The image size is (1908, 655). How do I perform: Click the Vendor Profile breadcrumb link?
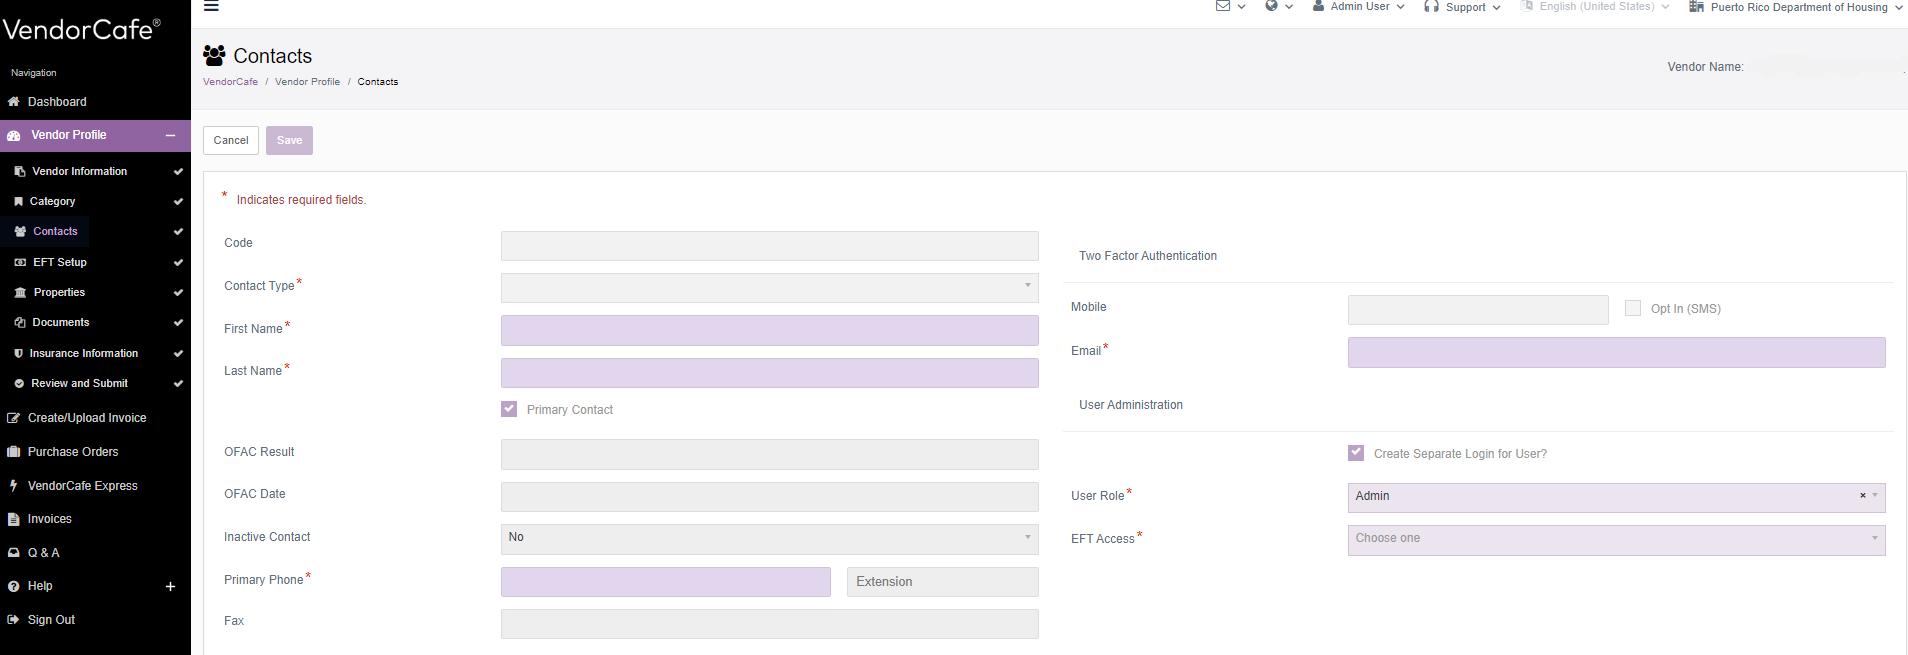[307, 82]
